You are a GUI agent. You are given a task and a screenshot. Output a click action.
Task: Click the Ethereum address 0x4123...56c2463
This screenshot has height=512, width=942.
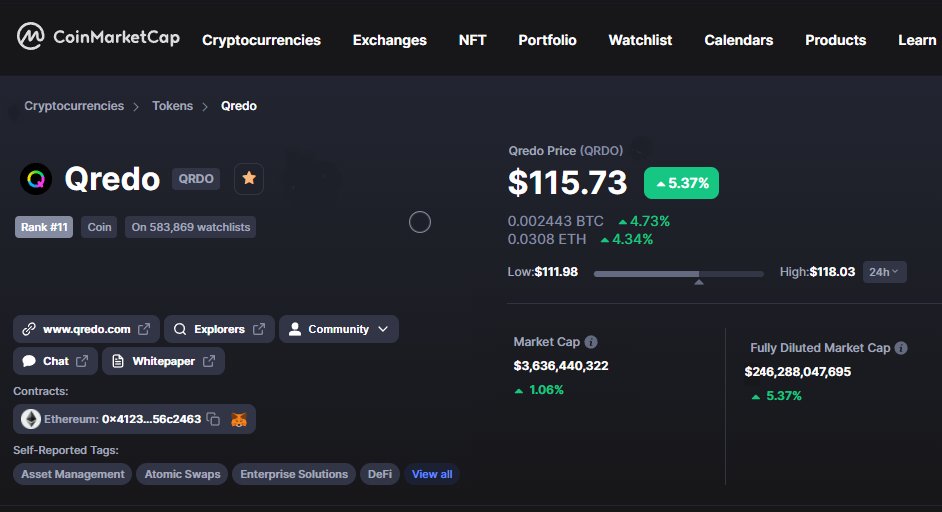click(151, 419)
